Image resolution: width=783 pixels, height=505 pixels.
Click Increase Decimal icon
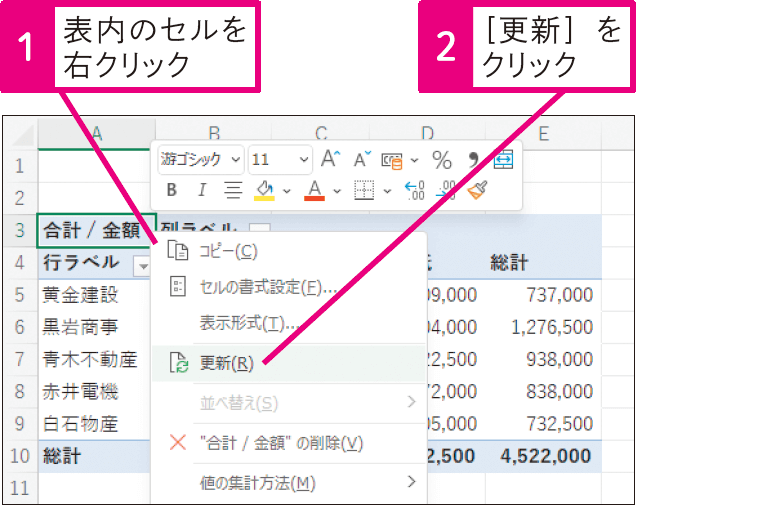click(x=415, y=190)
